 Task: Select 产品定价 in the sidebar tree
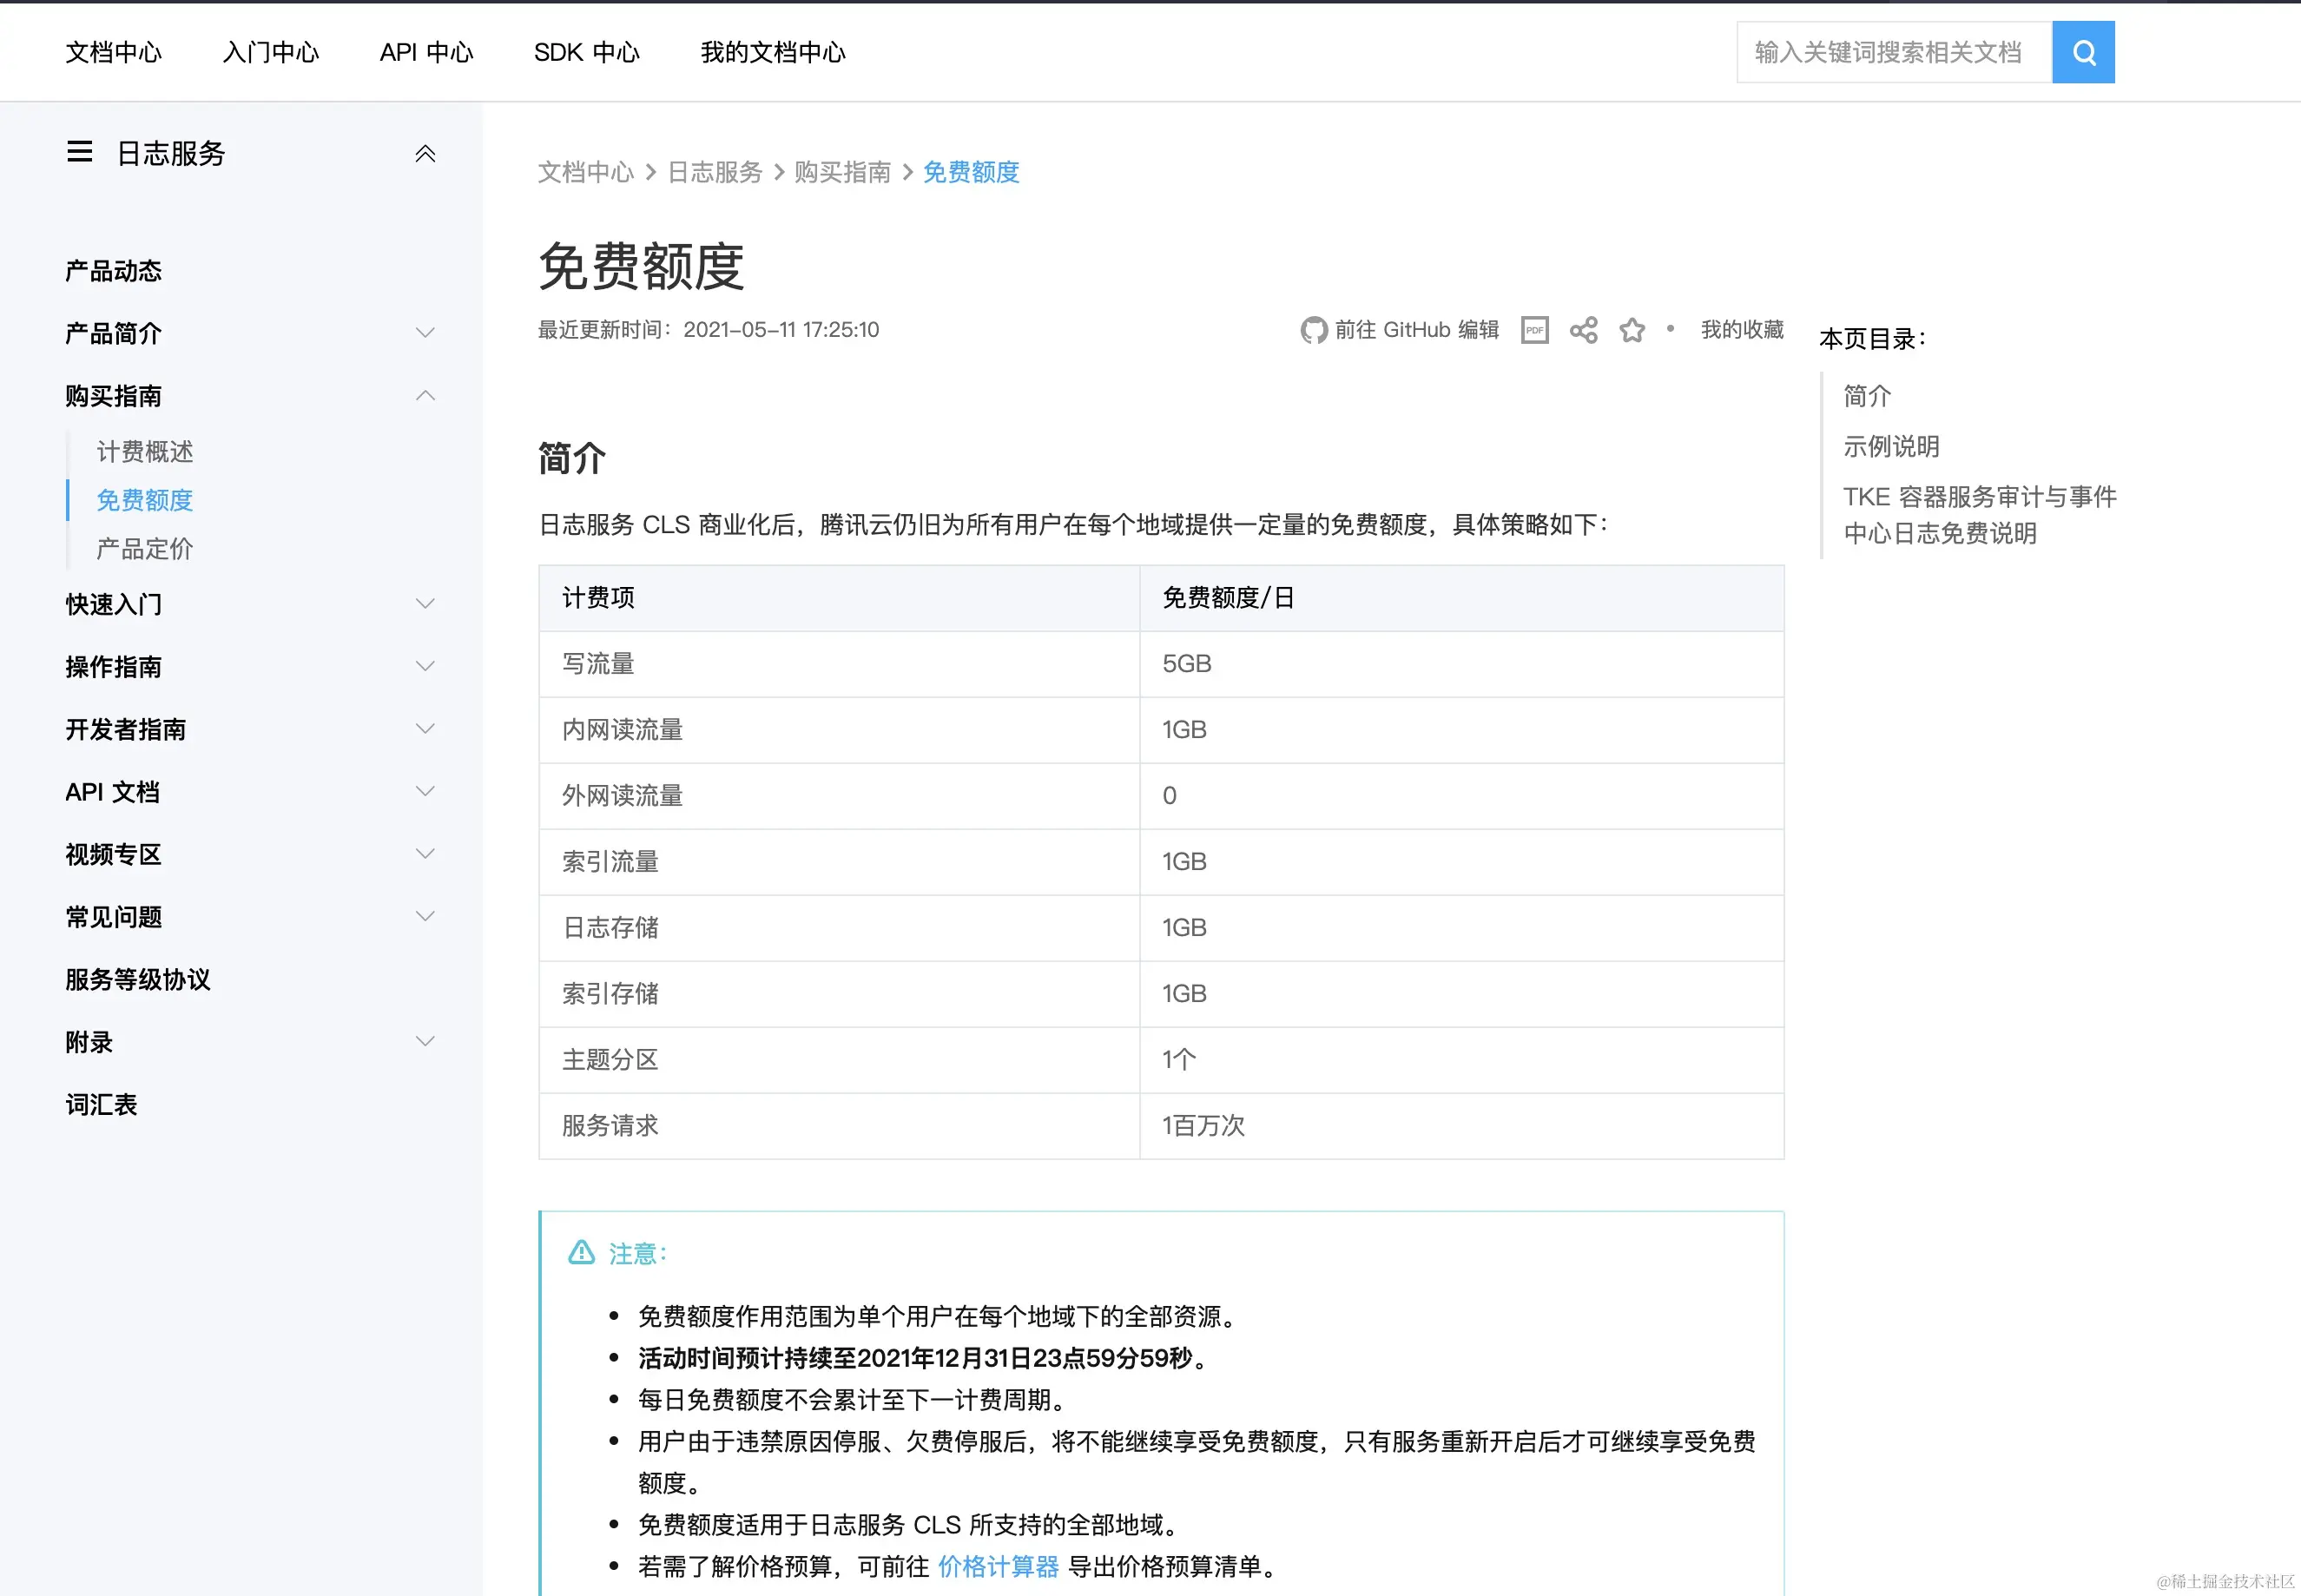pos(145,549)
